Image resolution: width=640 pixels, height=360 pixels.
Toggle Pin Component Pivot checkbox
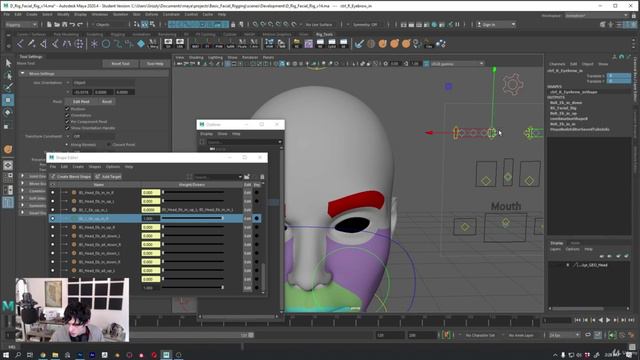coord(67,122)
